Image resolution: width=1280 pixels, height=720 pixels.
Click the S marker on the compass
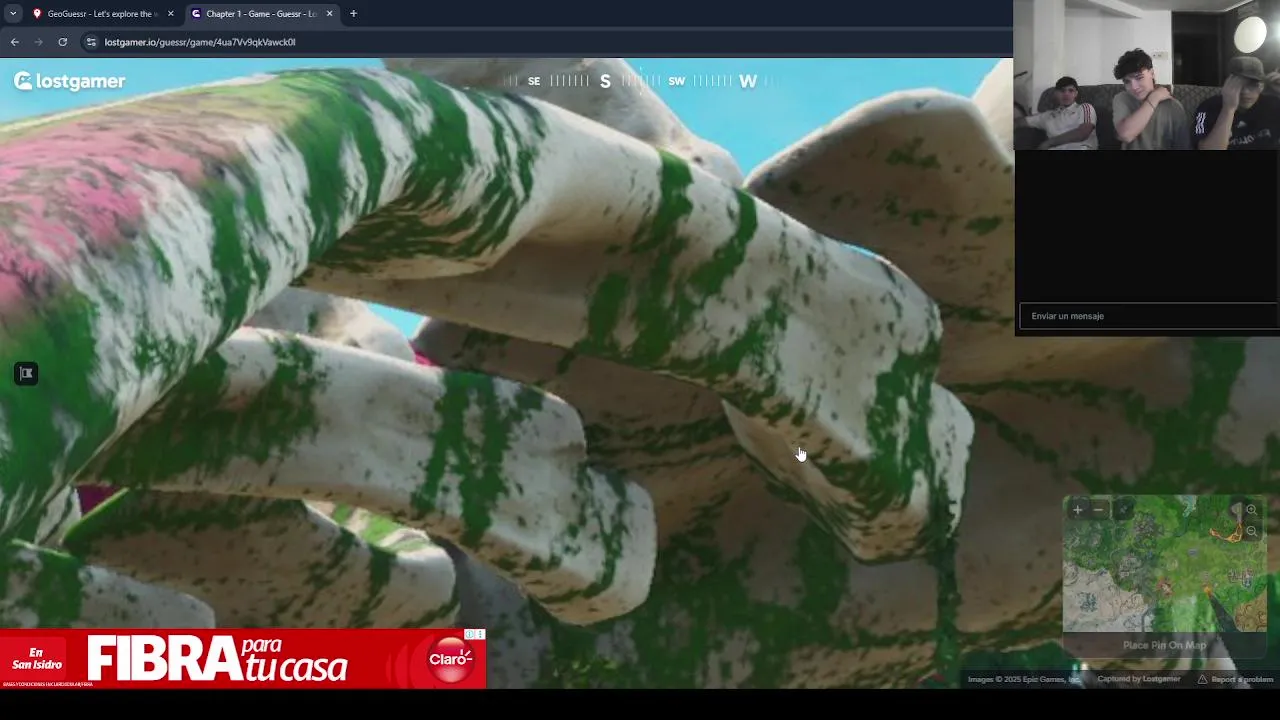(605, 81)
